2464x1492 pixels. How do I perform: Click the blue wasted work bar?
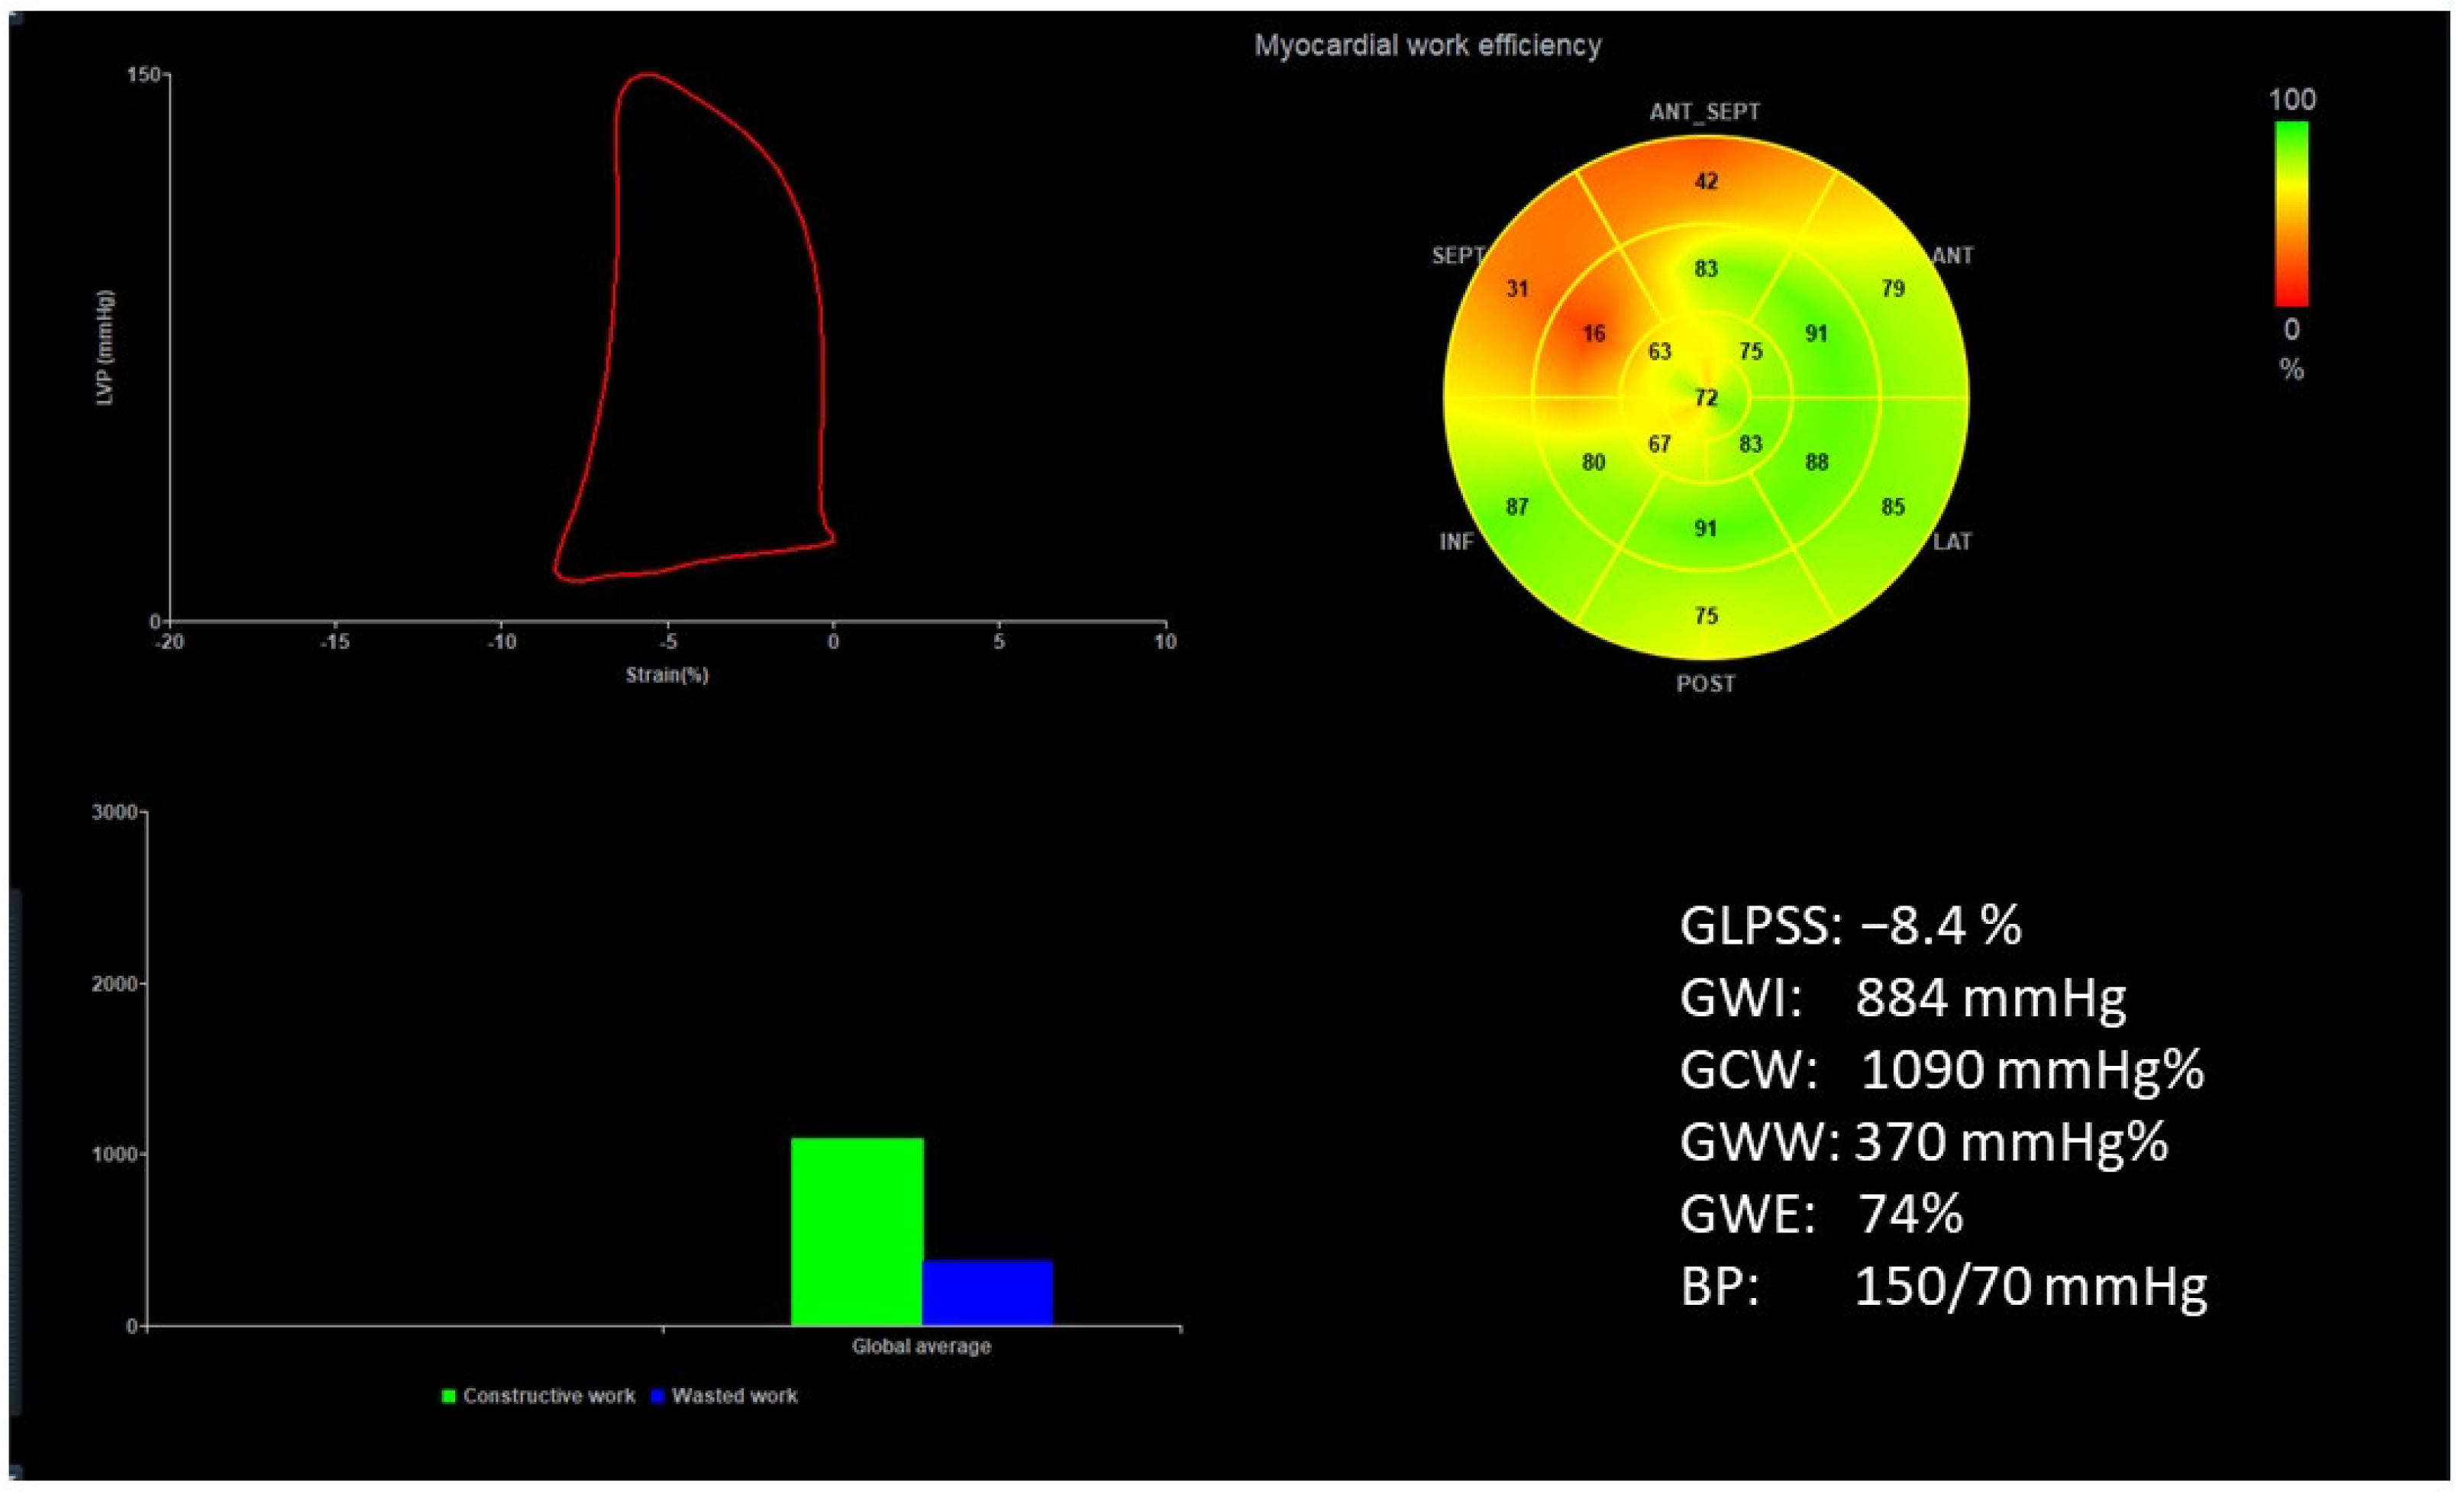click(987, 1293)
